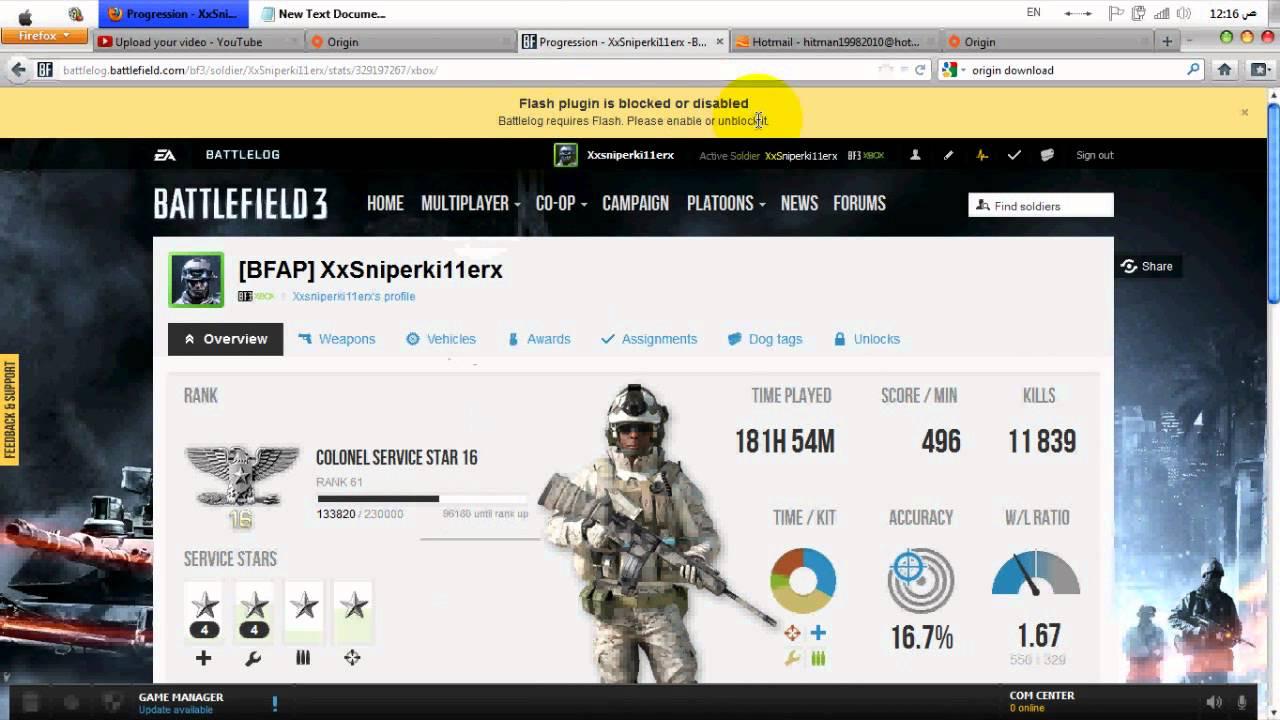This screenshot has height=720, width=1280.
Task: Click the checkmark icon in header
Action: [1014, 155]
